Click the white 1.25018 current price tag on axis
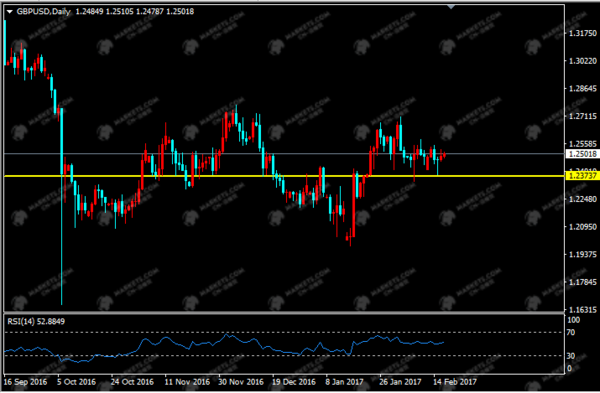Viewport: 600px width, 393px height. (x=582, y=154)
